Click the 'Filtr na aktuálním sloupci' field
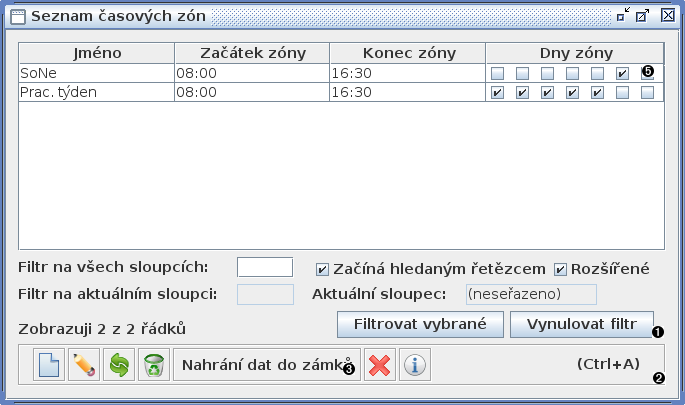The height and width of the screenshot is (405, 685). coord(265,294)
